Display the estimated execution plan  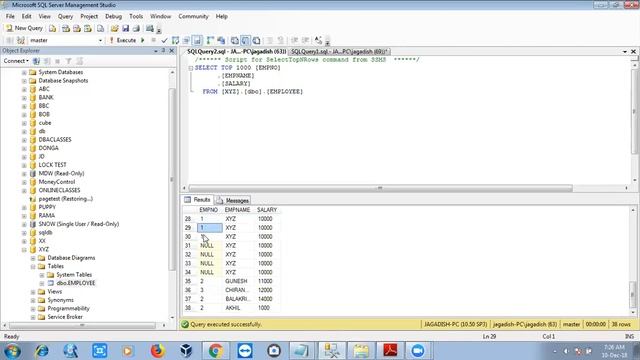(176, 40)
